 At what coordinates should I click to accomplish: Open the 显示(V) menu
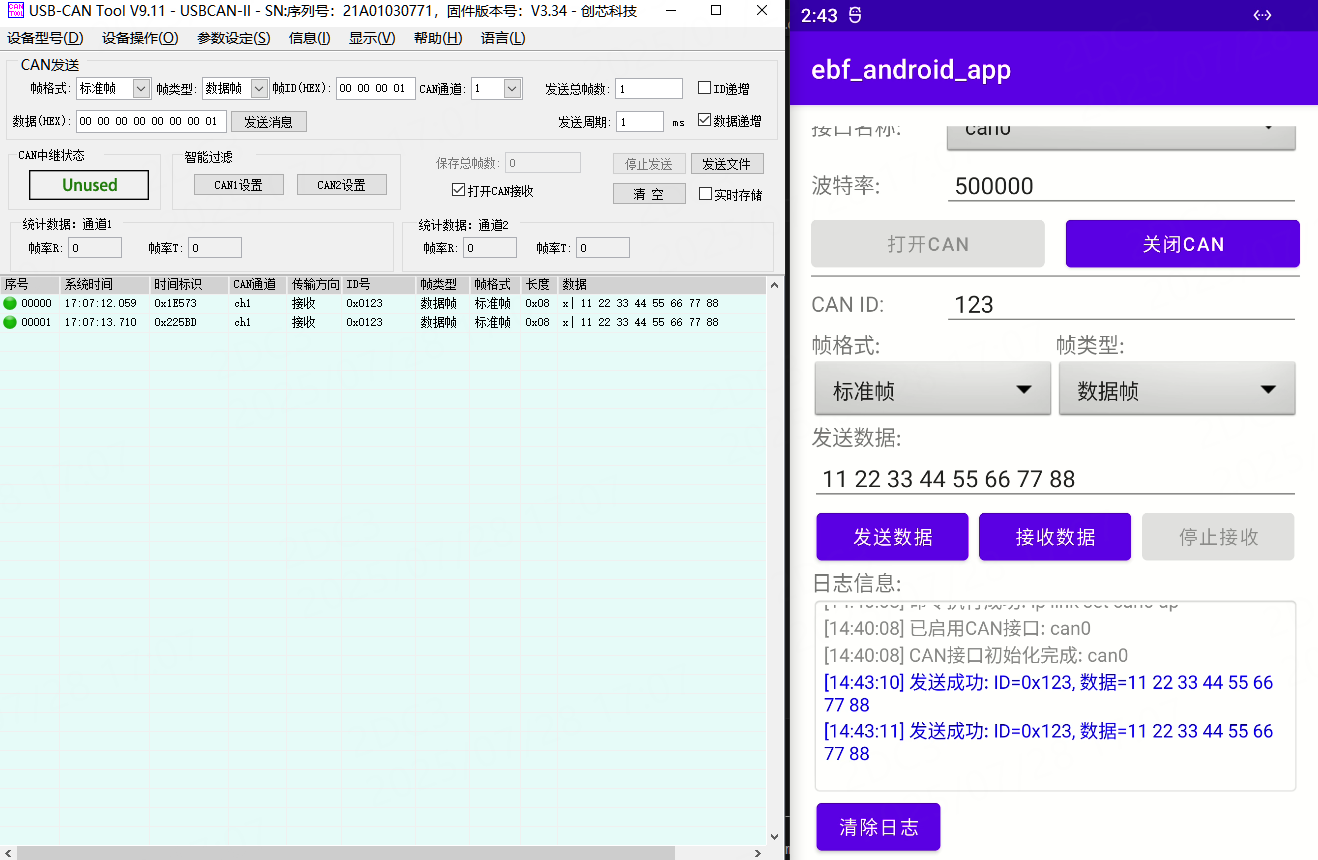pyautogui.click(x=372, y=38)
